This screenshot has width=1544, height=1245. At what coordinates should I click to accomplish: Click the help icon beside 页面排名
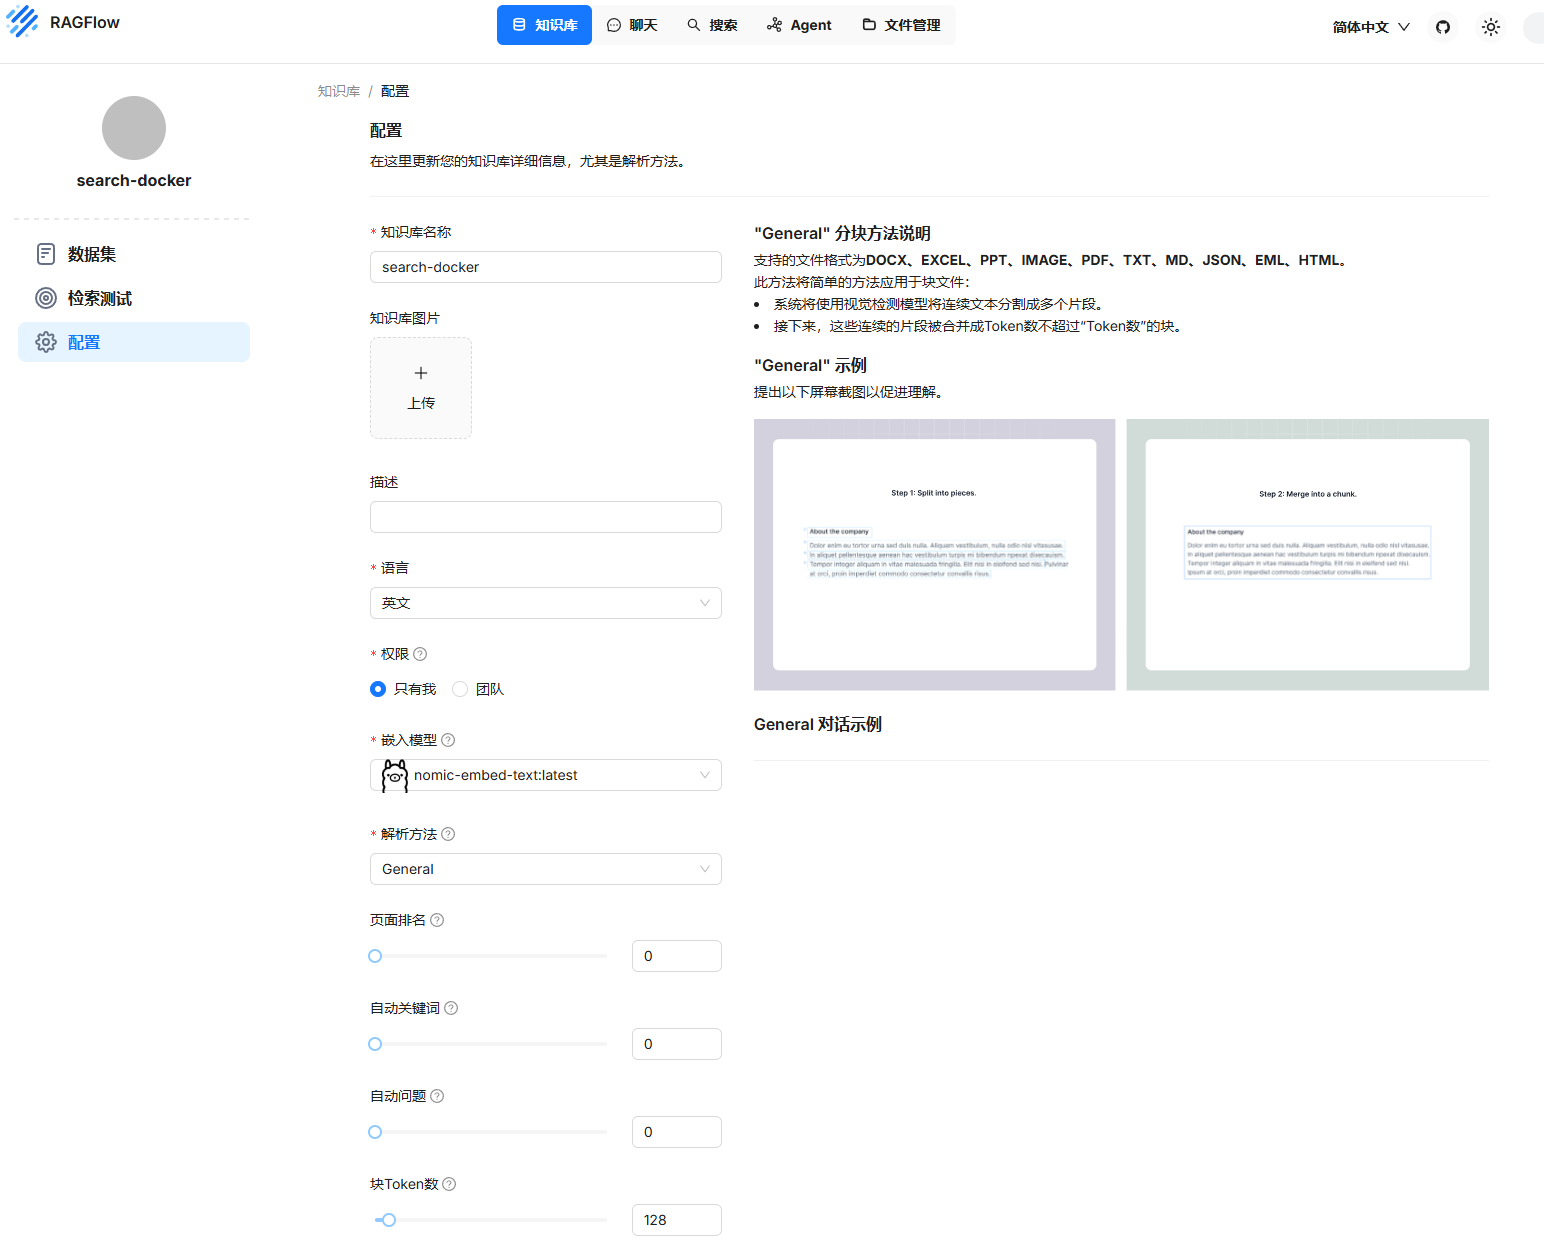pyautogui.click(x=437, y=920)
